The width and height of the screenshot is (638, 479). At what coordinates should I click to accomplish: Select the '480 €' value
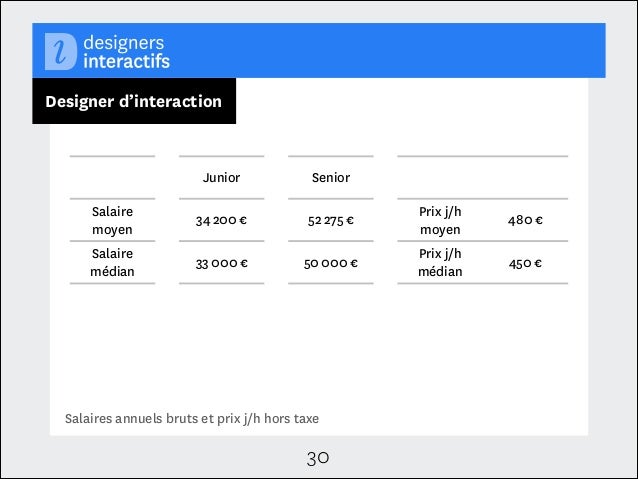coord(525,220)
